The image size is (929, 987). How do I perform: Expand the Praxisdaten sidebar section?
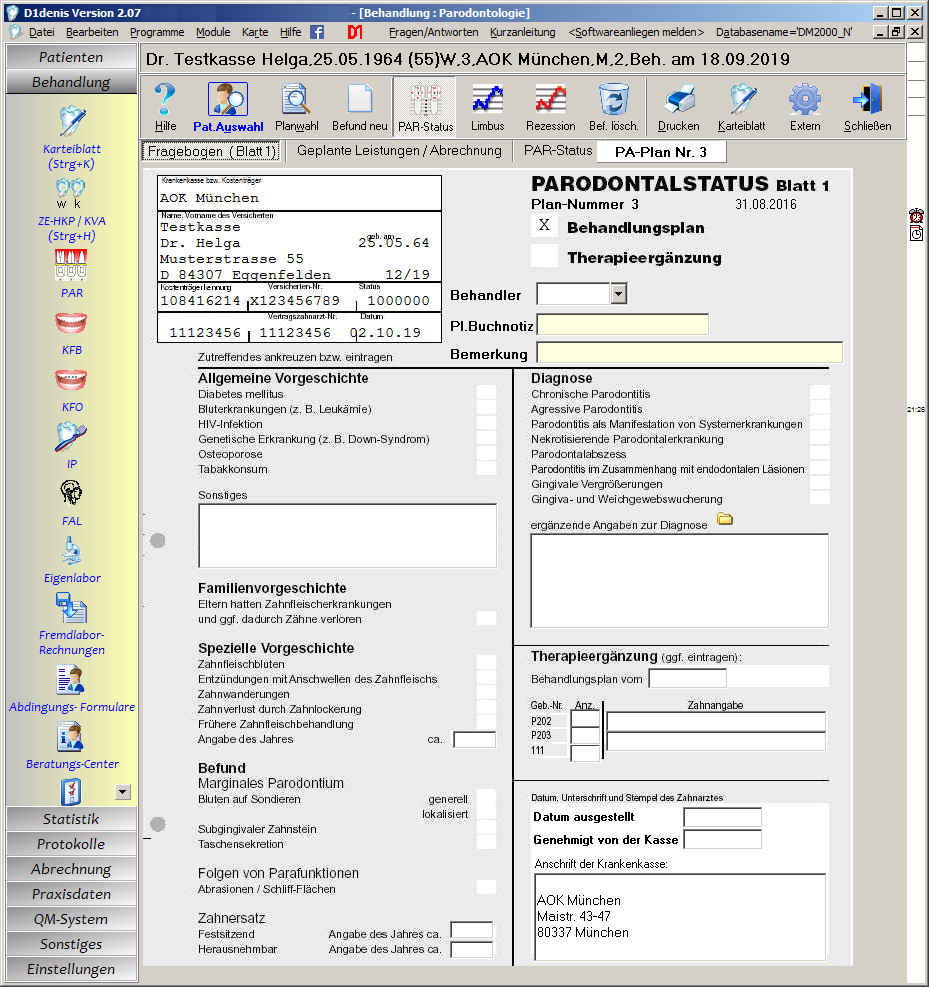click(71, 894)
